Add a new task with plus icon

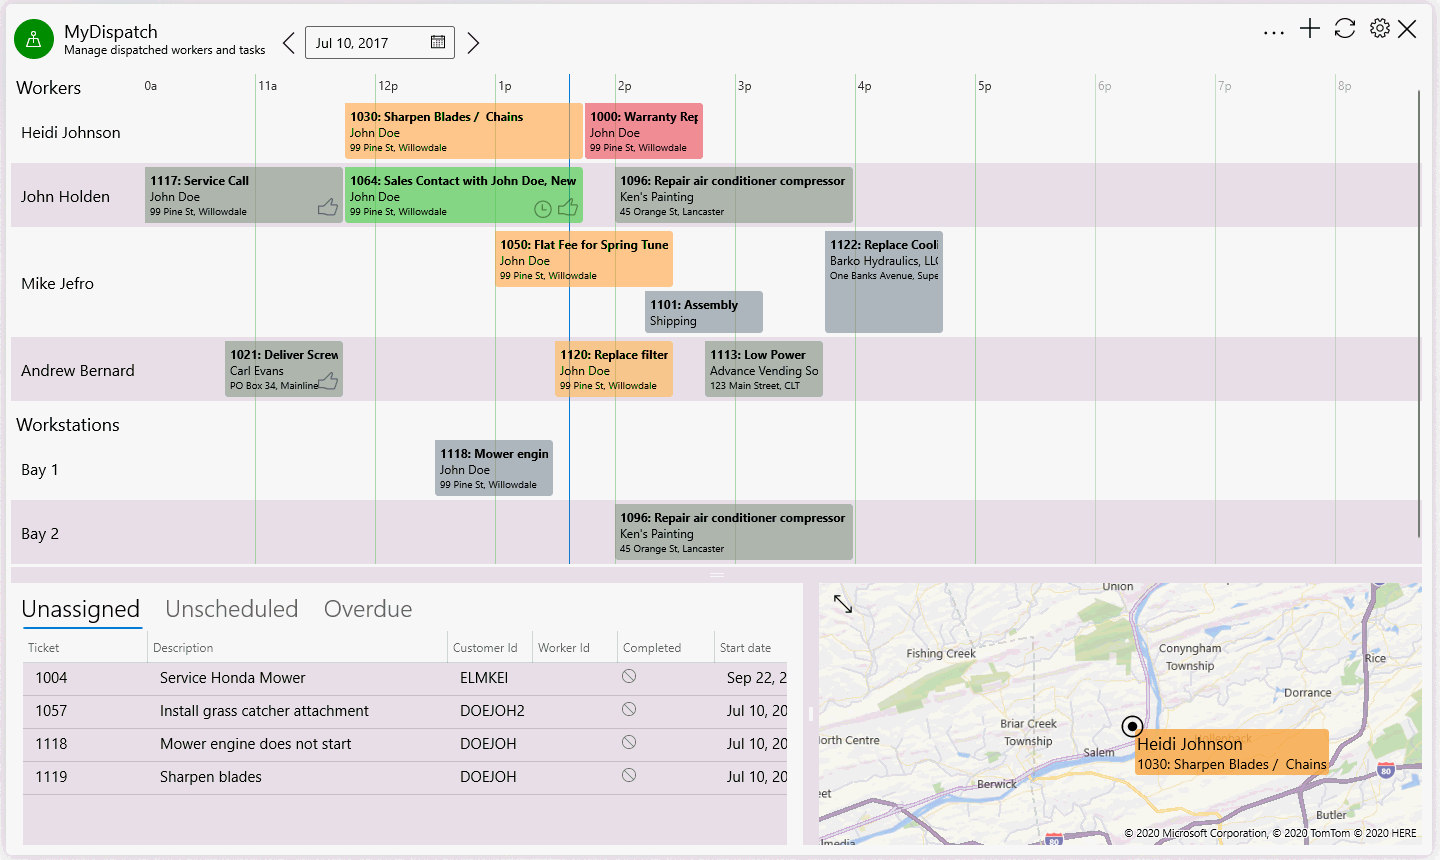coord(1310,29)
